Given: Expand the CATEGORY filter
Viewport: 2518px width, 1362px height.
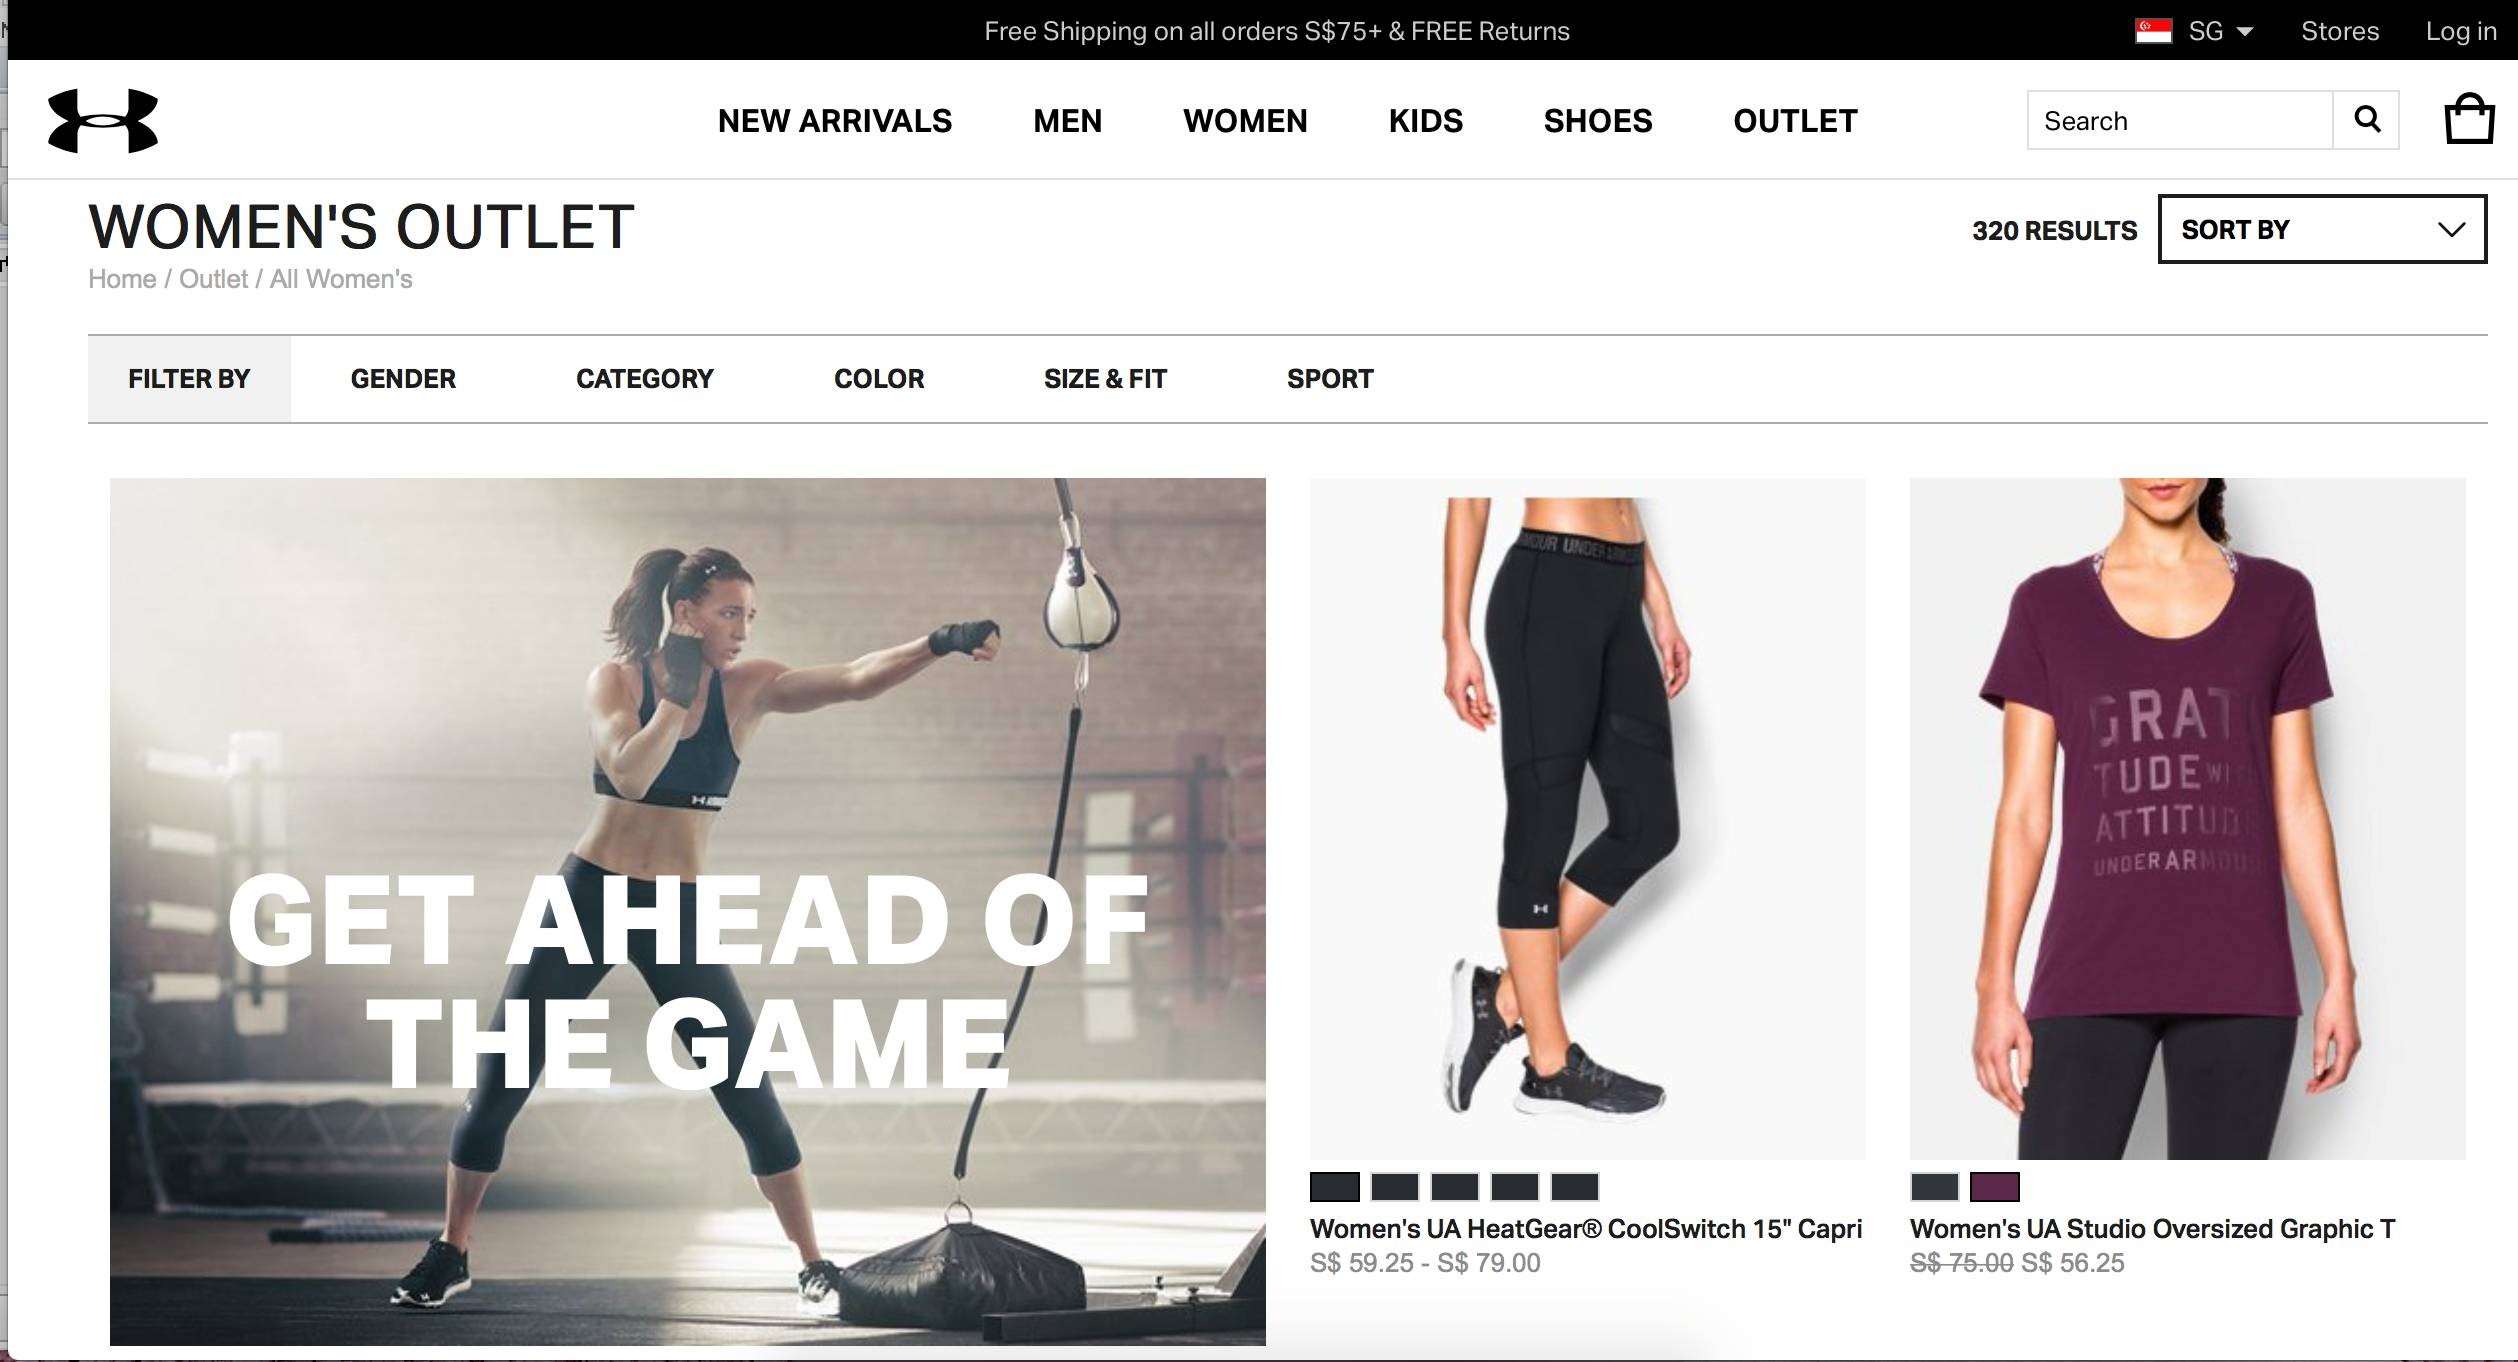Looking at the screenshot, I should [644, 379].
